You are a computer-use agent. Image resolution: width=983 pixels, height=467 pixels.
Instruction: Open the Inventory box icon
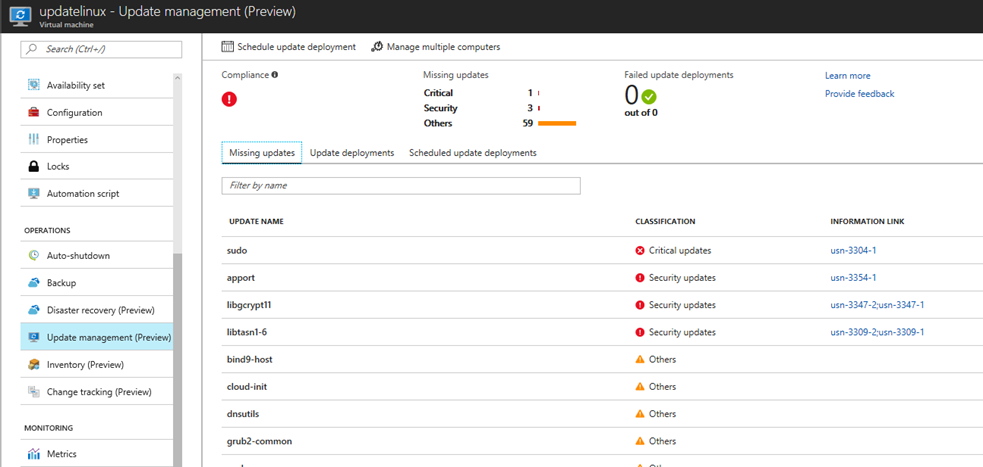tap(34, 365)
